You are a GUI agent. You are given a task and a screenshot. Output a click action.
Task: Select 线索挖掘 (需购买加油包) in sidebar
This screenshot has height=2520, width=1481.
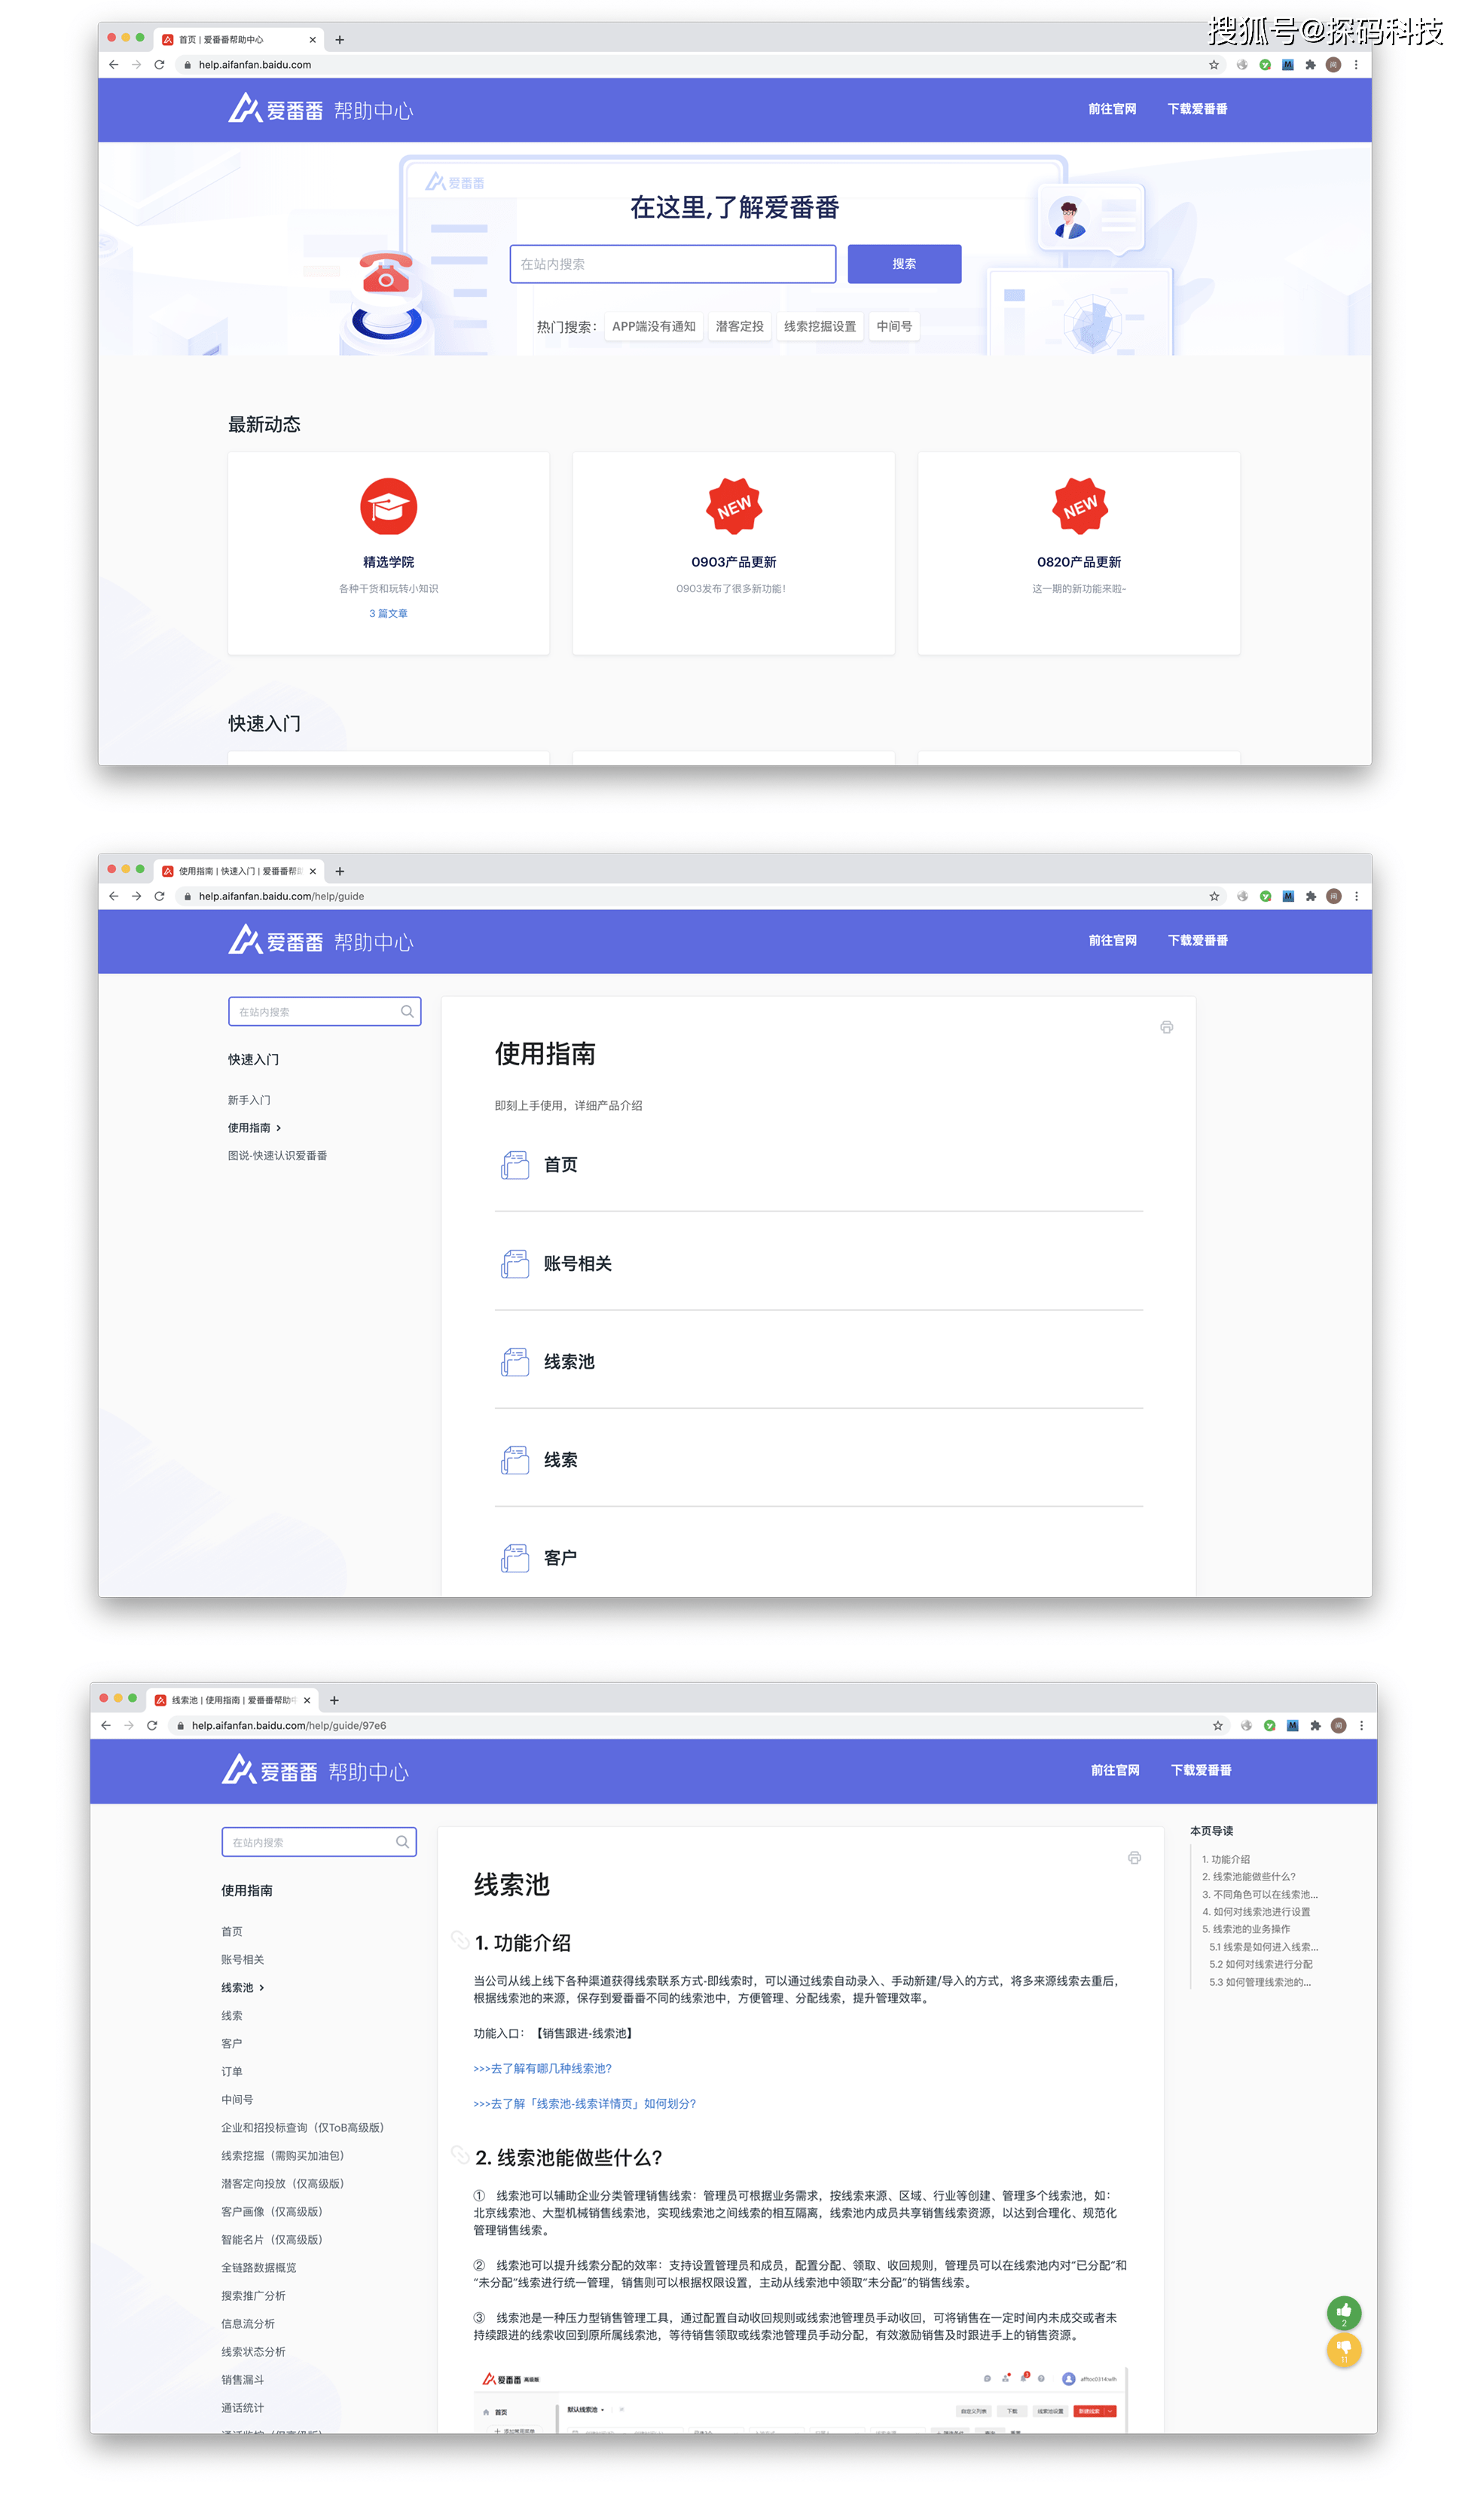pyautogui.click(x=282, y=2156)
